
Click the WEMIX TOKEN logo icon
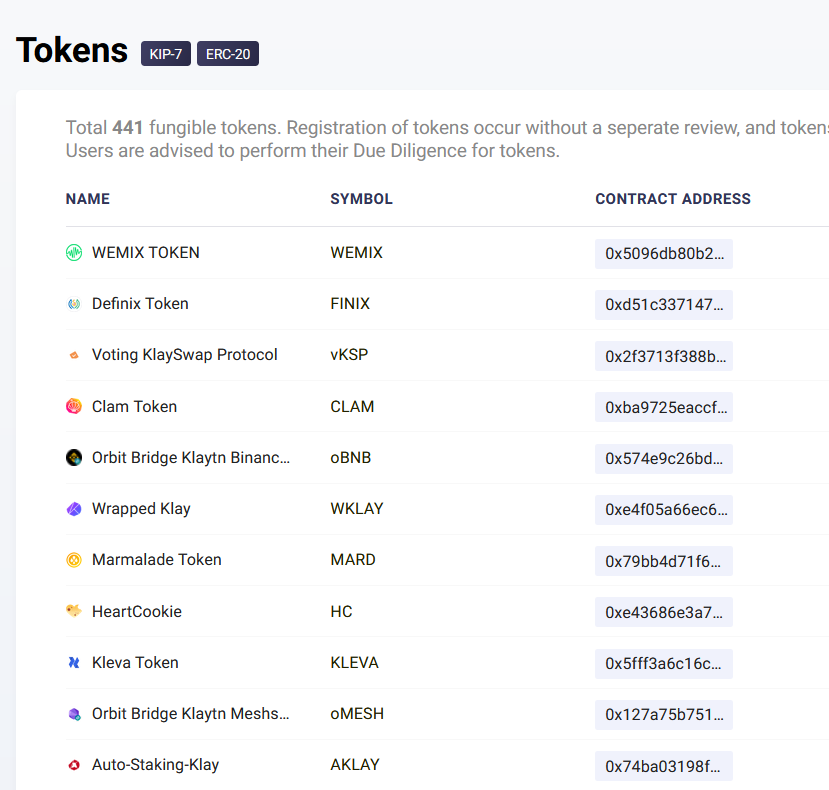74,253
